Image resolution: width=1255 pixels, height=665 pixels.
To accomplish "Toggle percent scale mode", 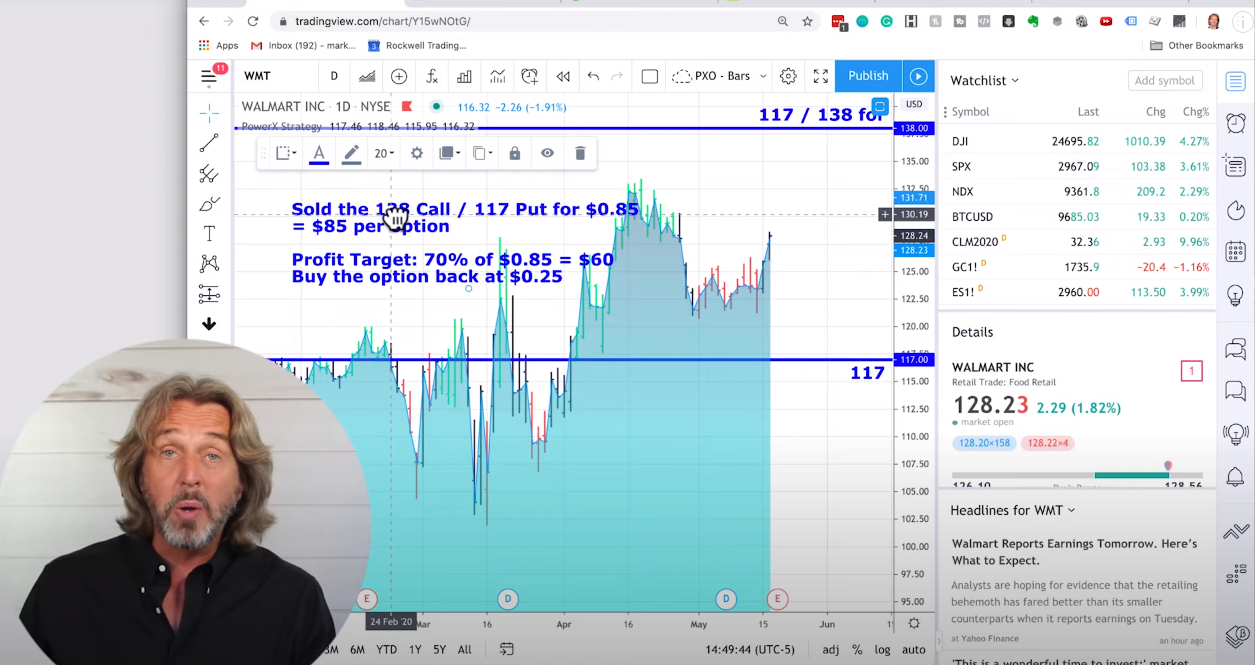I will click(x=857, y=649).
